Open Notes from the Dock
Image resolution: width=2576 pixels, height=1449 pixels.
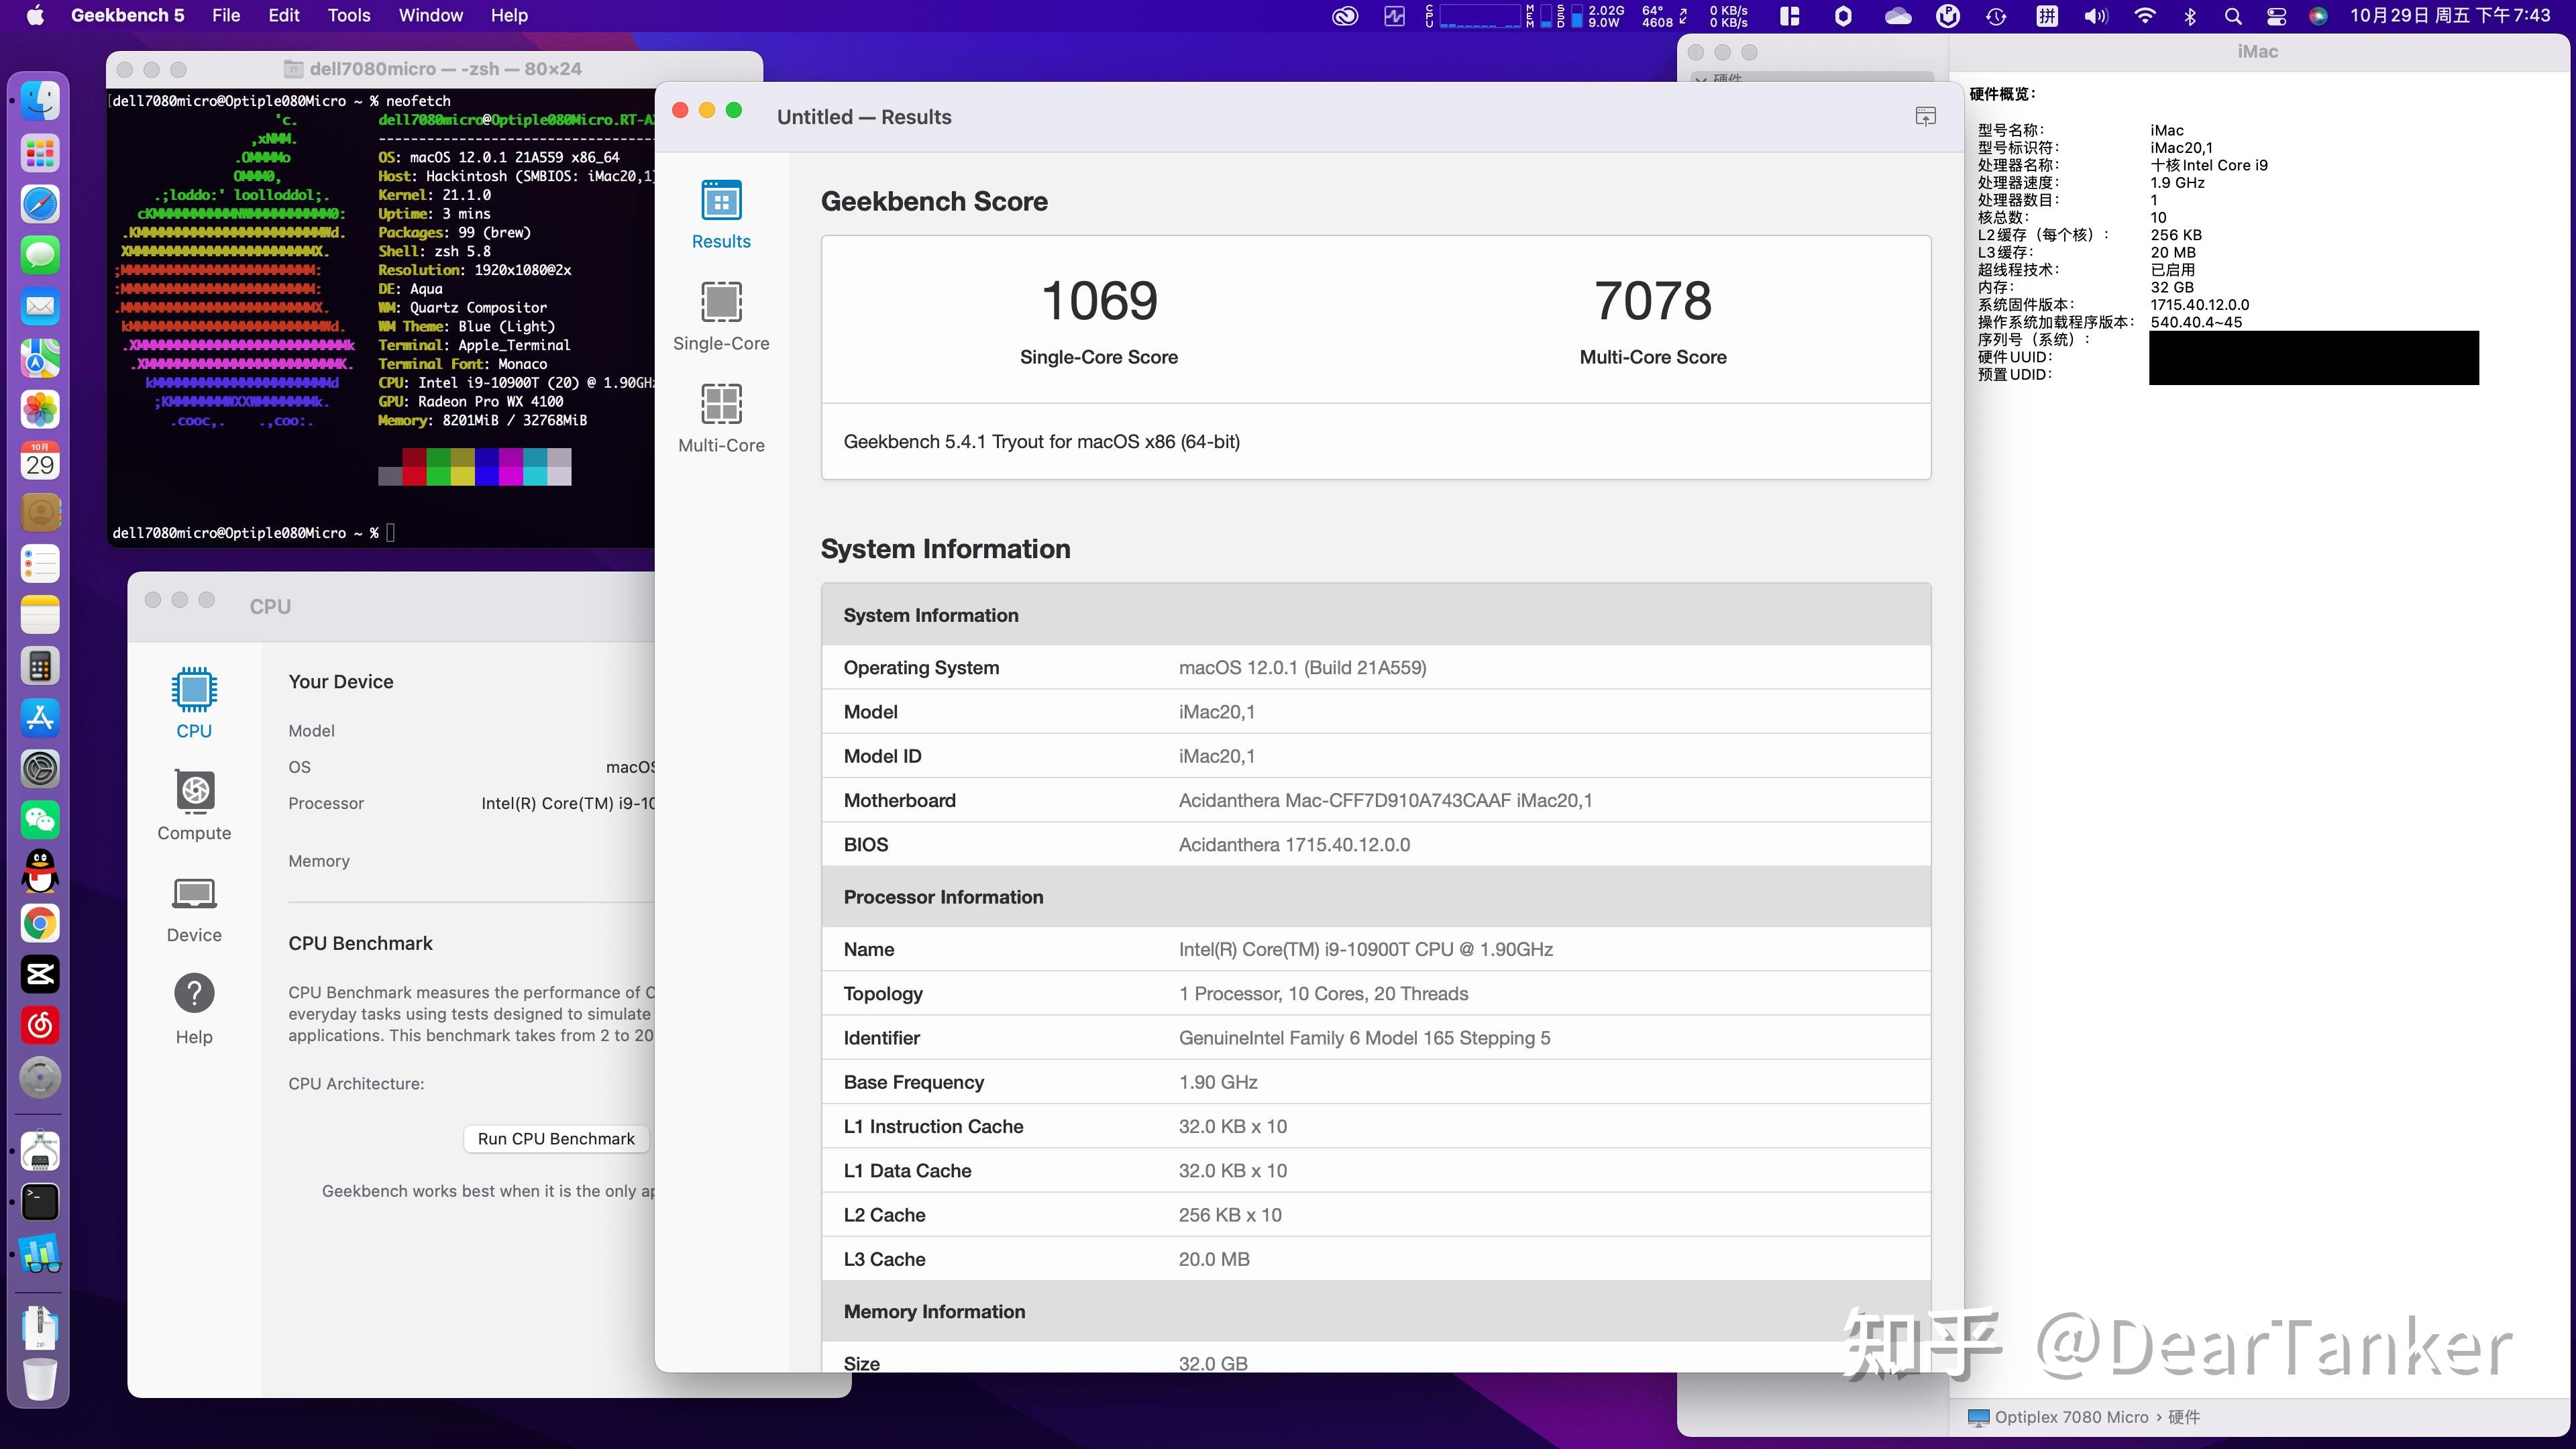tap(40, 614)
